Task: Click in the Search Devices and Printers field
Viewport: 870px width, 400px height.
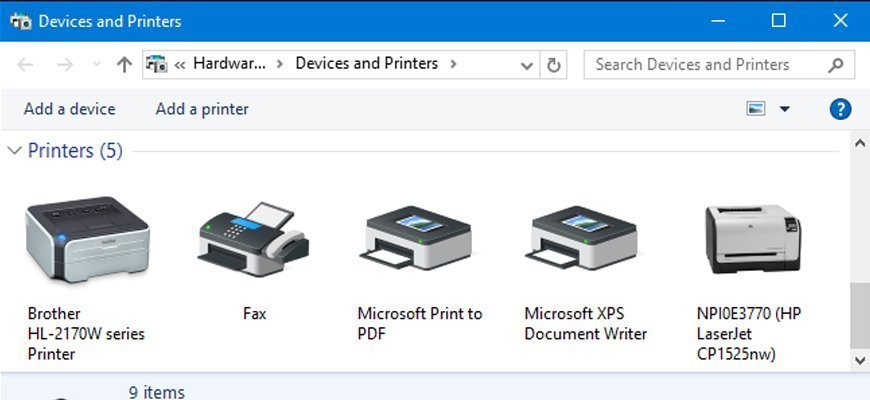Action: tap(705, 65)
